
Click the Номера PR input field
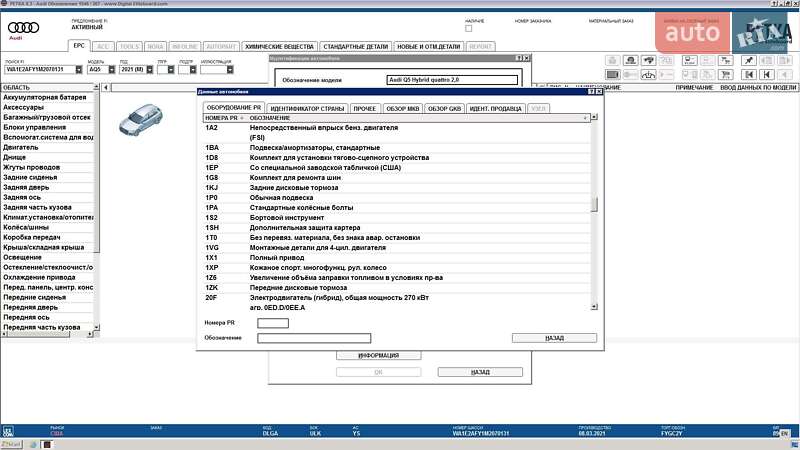pyautogui.click(x=273, y=323)
